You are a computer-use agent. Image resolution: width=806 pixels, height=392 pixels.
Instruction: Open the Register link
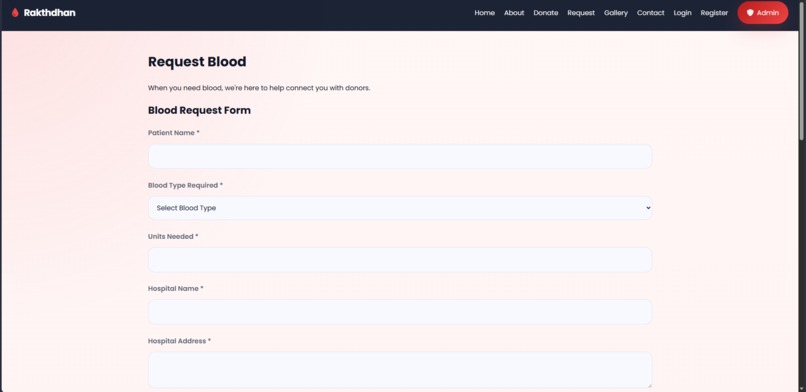[x=714, y=13]
